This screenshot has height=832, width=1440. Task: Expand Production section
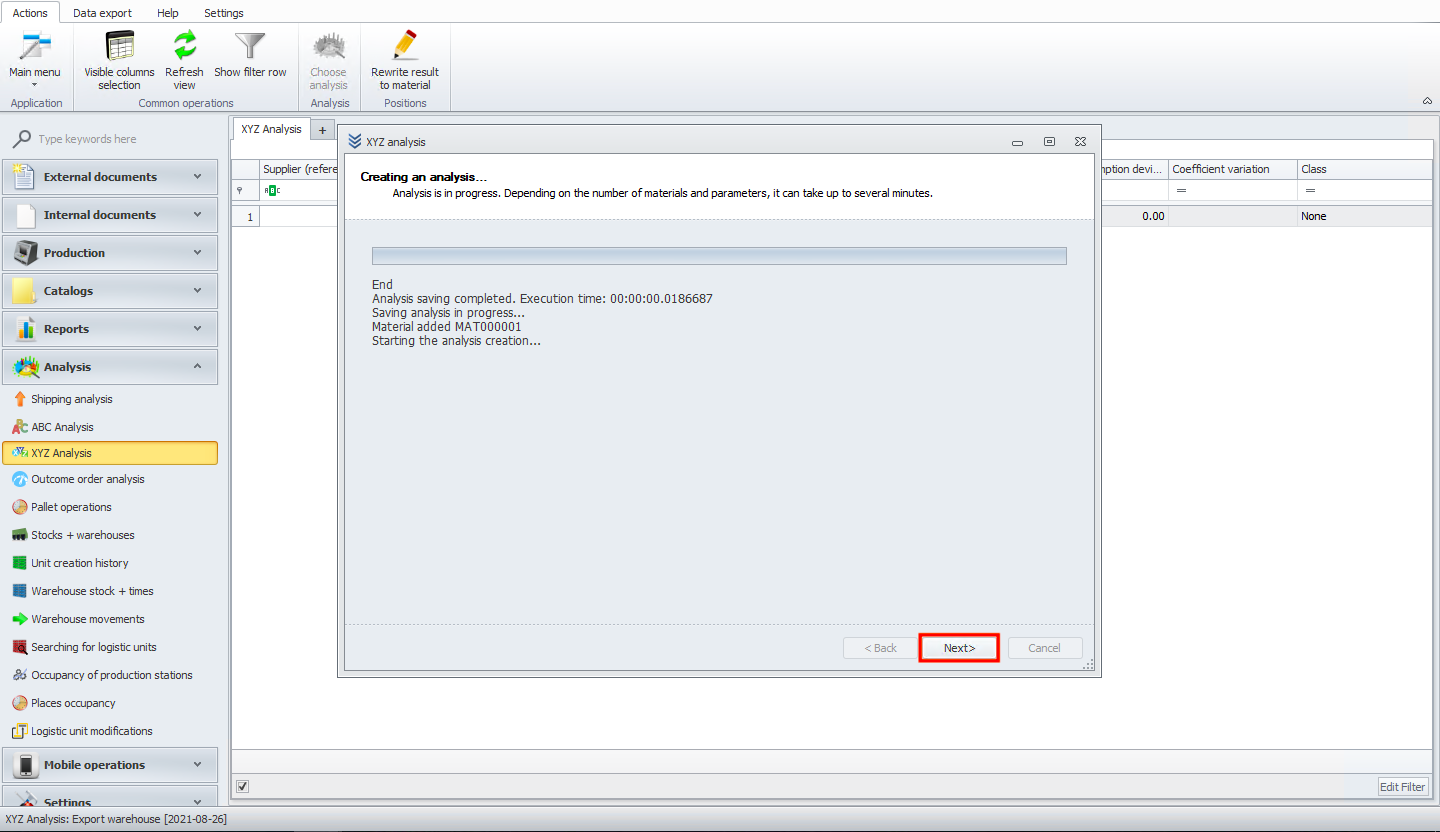pyautogui.click(x=110, y=253)
